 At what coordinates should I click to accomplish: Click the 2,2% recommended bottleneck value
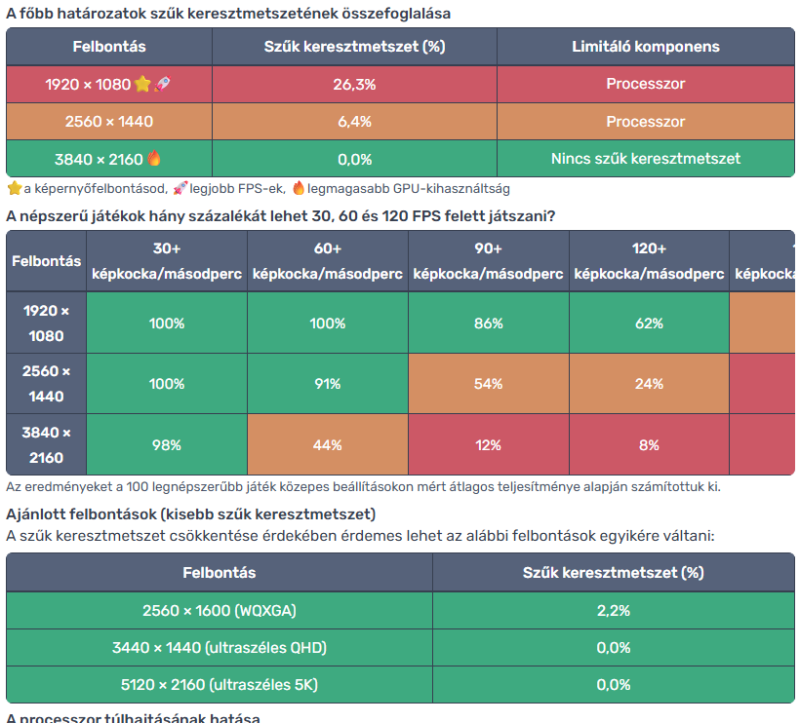[x=613, y=610]
